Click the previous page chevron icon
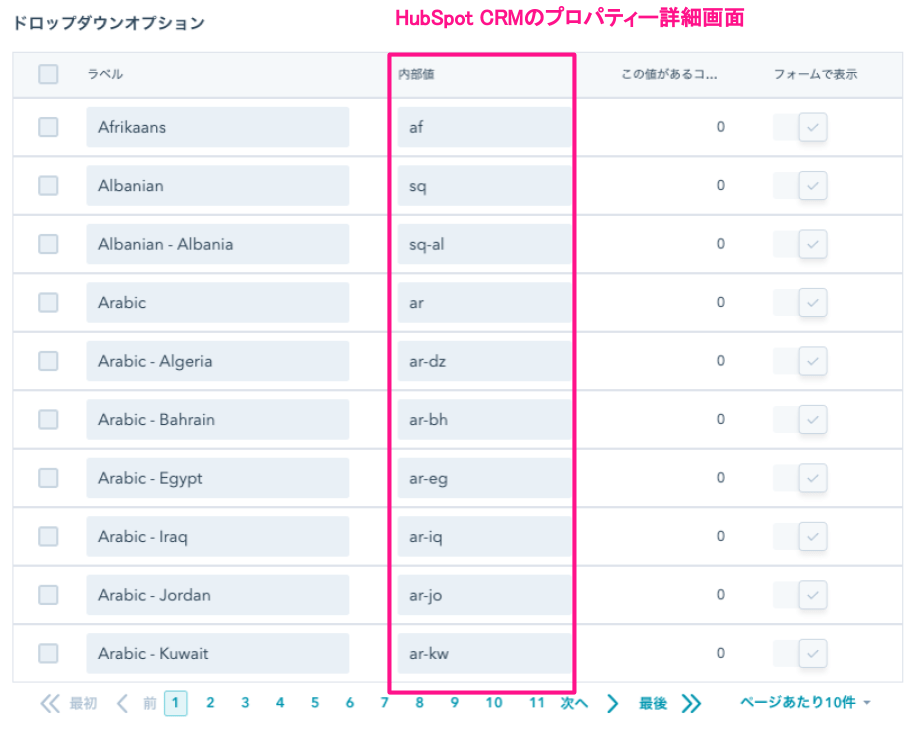919x731 pixels. tap(122, 703)
